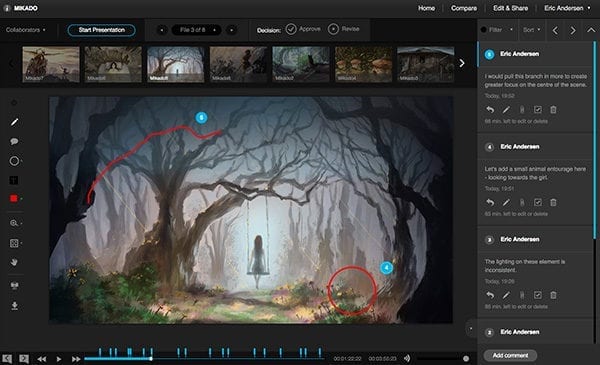
Task: Click annotation marker 5 on the image
Action: pos(201,117)
